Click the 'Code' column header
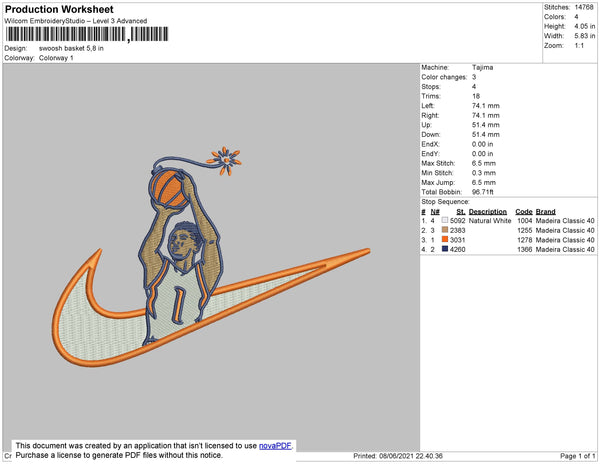The height and width of the screenshot is (464, 600). pyautogui.click(x=524, y=212)
